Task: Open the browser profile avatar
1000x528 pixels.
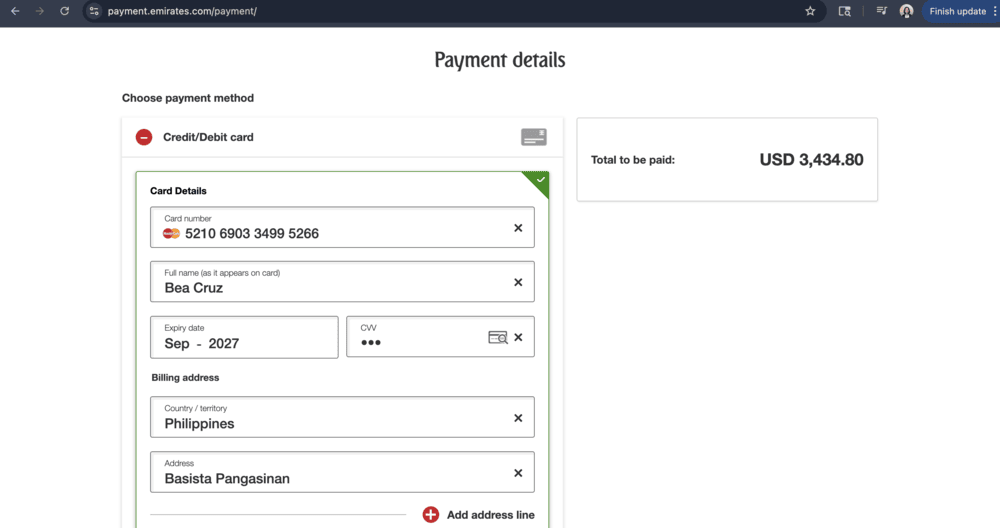Action: point(906,11)
